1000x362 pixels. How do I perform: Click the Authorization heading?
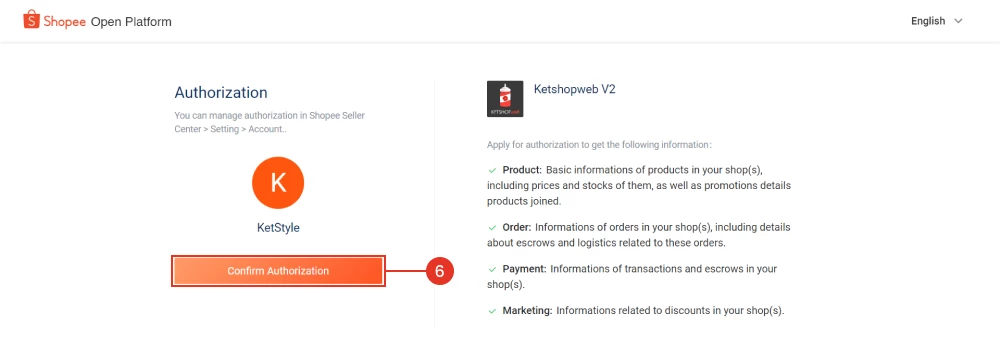(221, 92)
